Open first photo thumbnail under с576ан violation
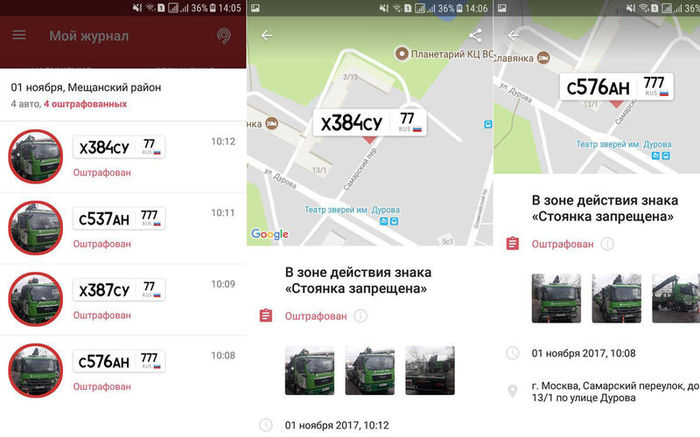Screen dimensions: 700x437 [x=556, y=298]
